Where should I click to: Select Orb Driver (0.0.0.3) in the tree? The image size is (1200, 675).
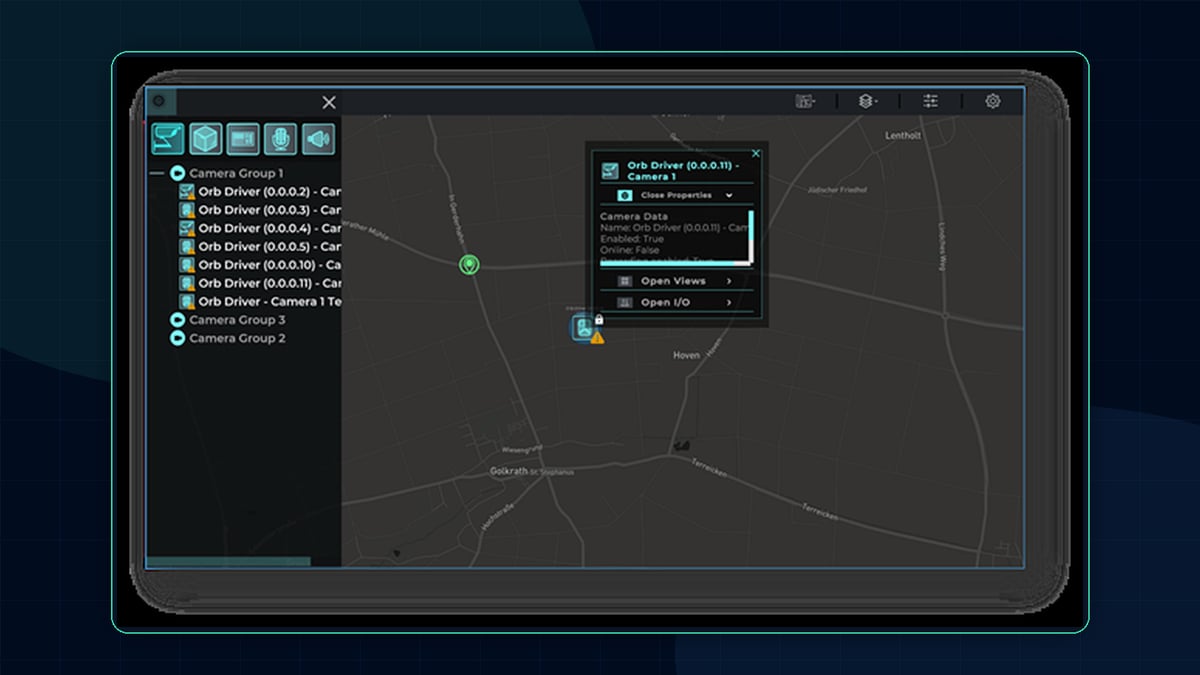[x=269, y=210]
